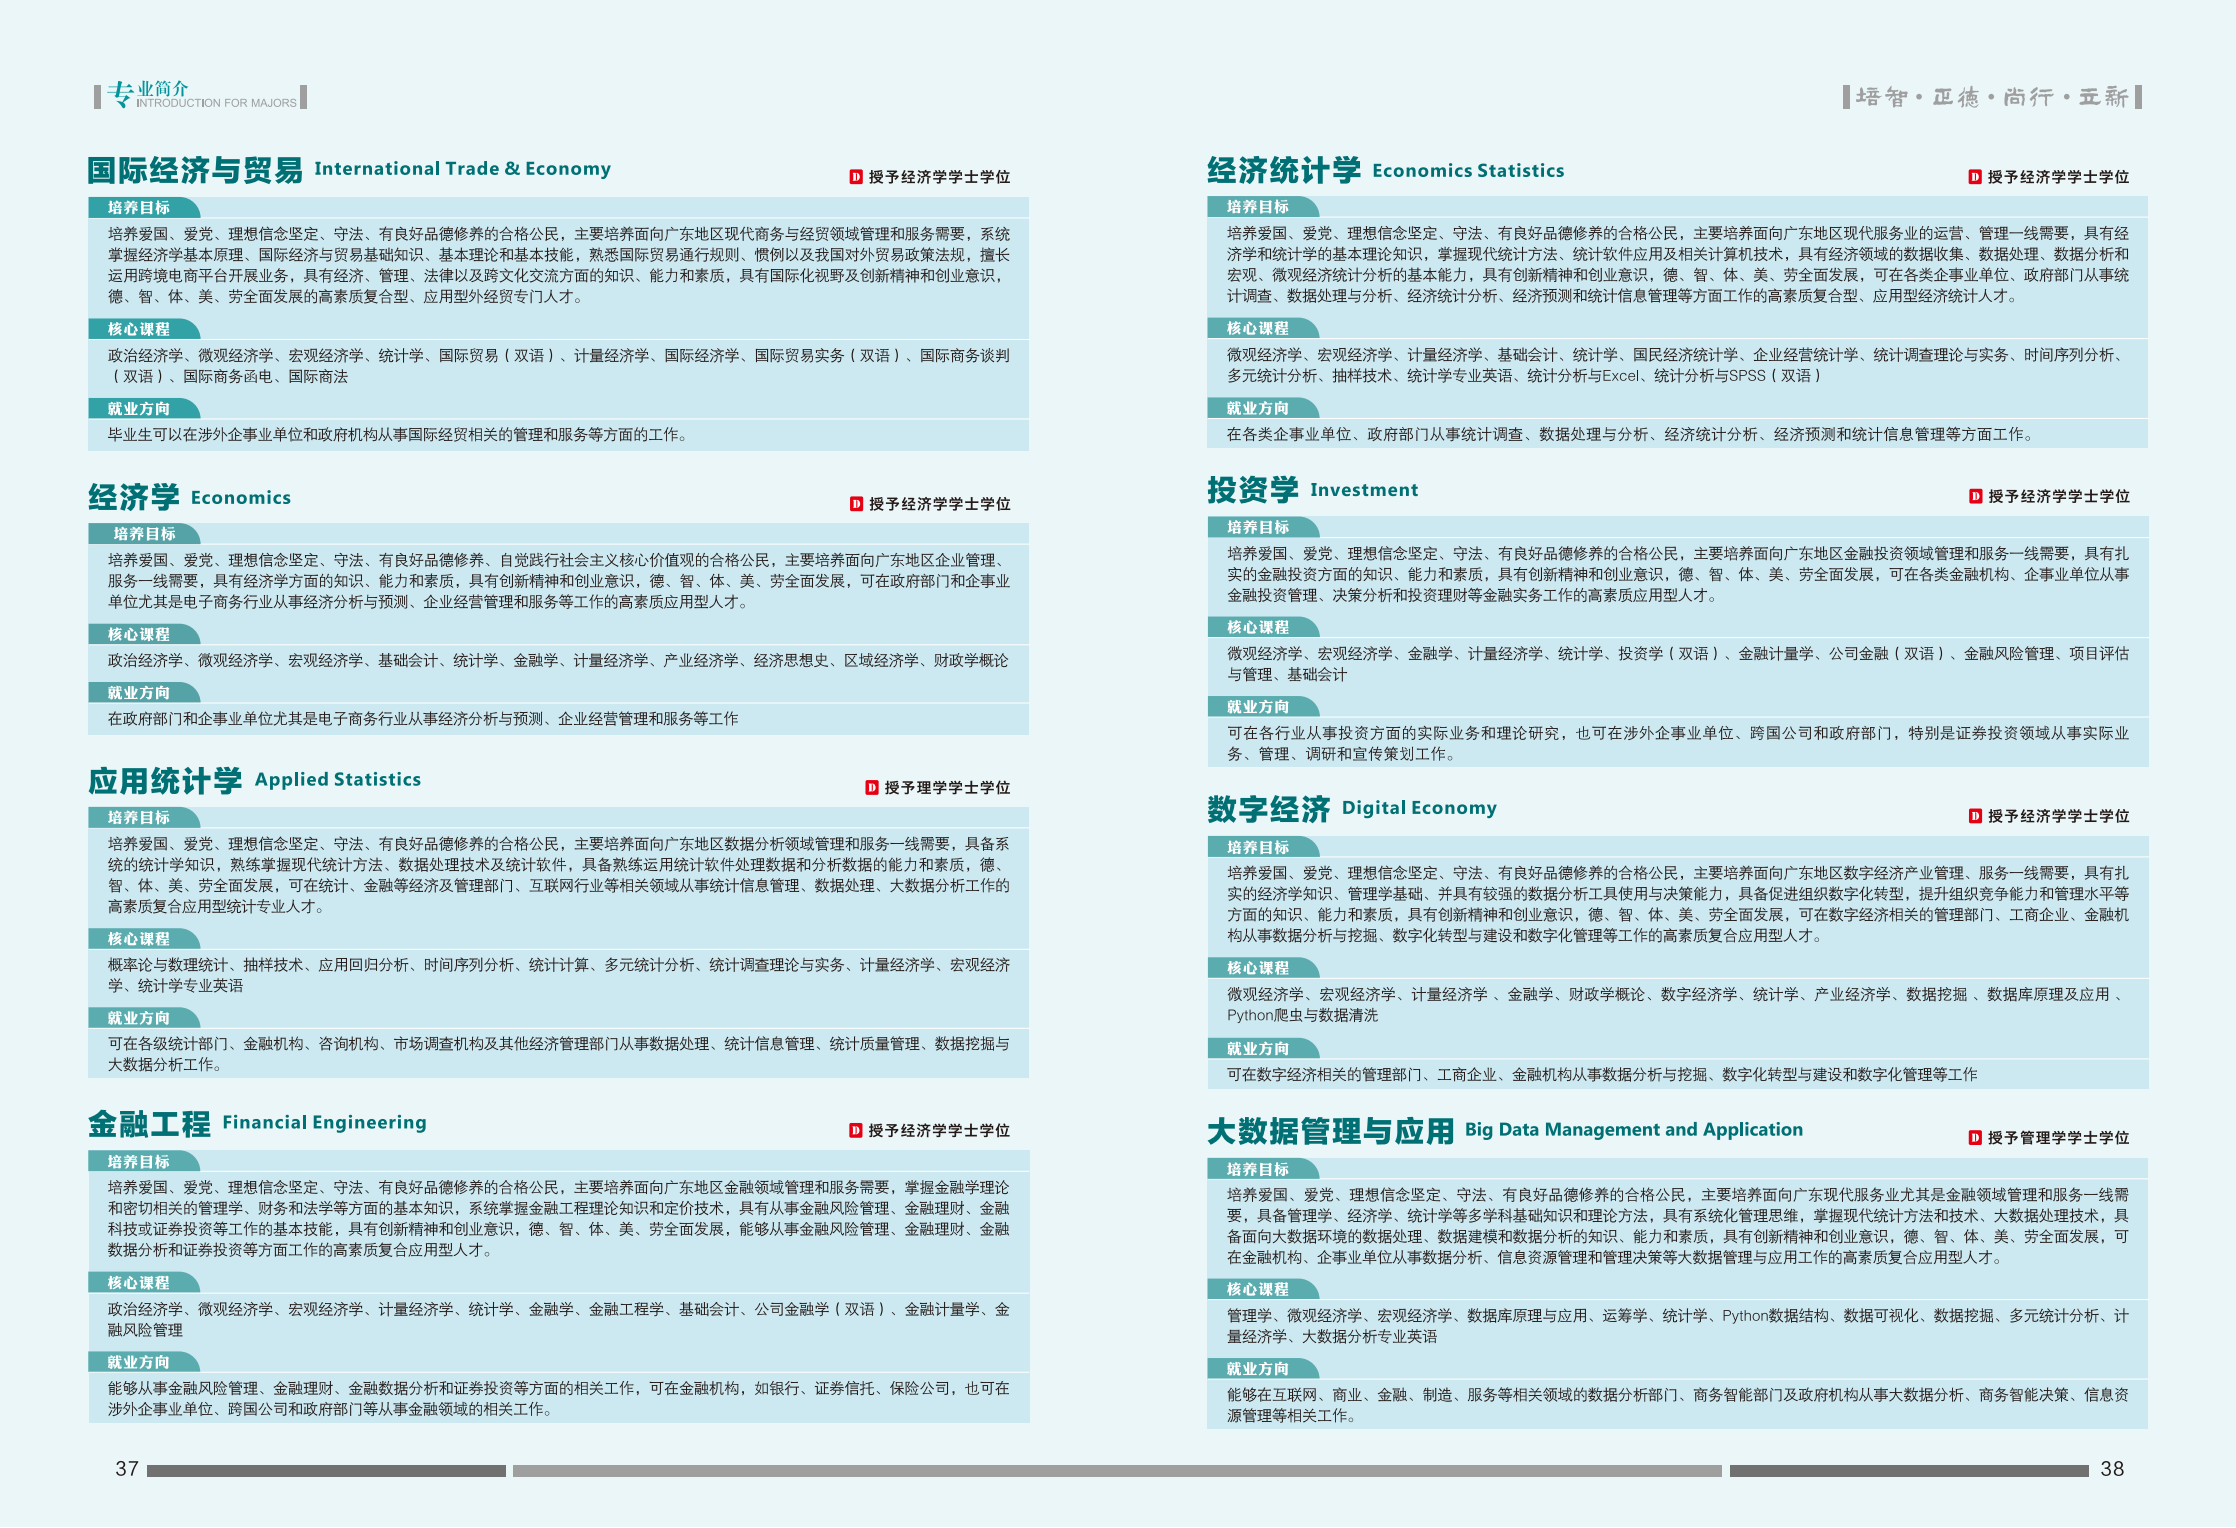Click the Economics Statistics English title

click(1468, 171)
